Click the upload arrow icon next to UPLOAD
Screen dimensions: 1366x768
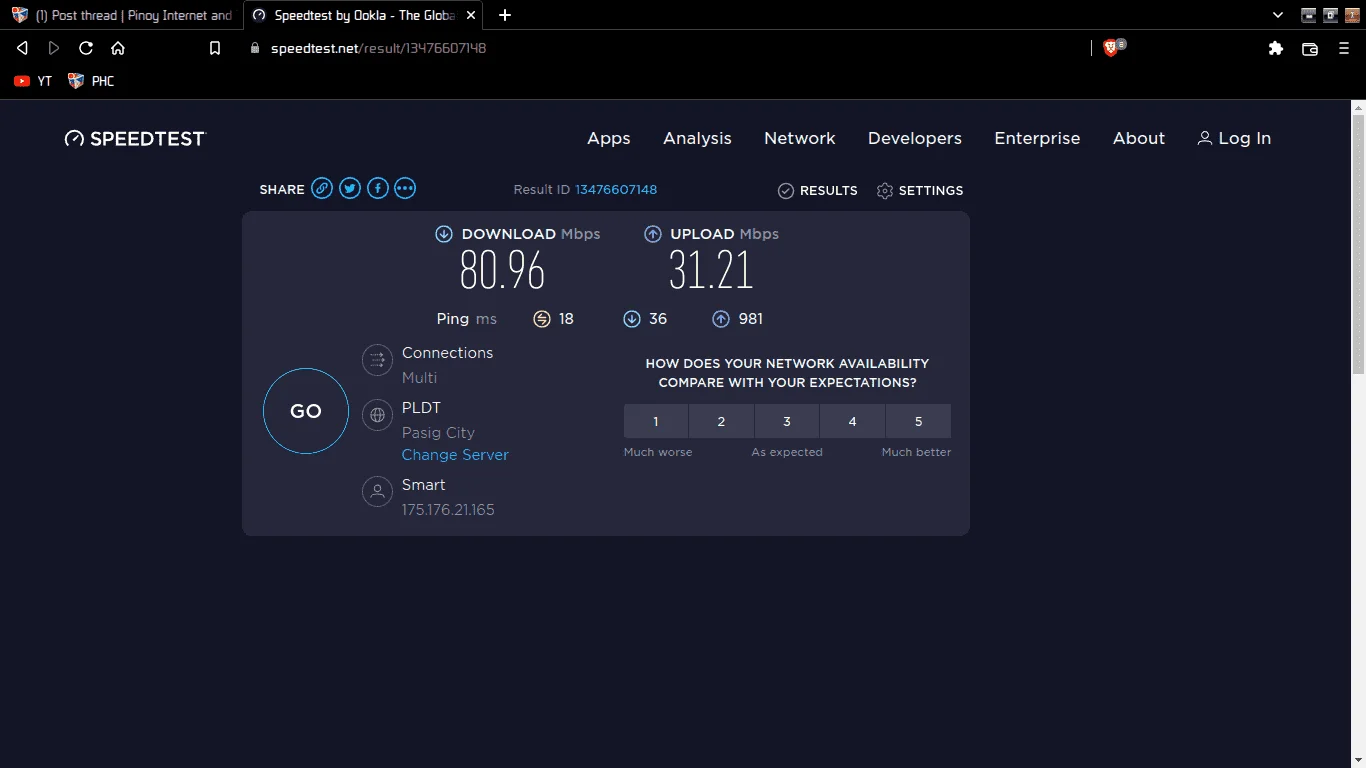tap(653, 234)
